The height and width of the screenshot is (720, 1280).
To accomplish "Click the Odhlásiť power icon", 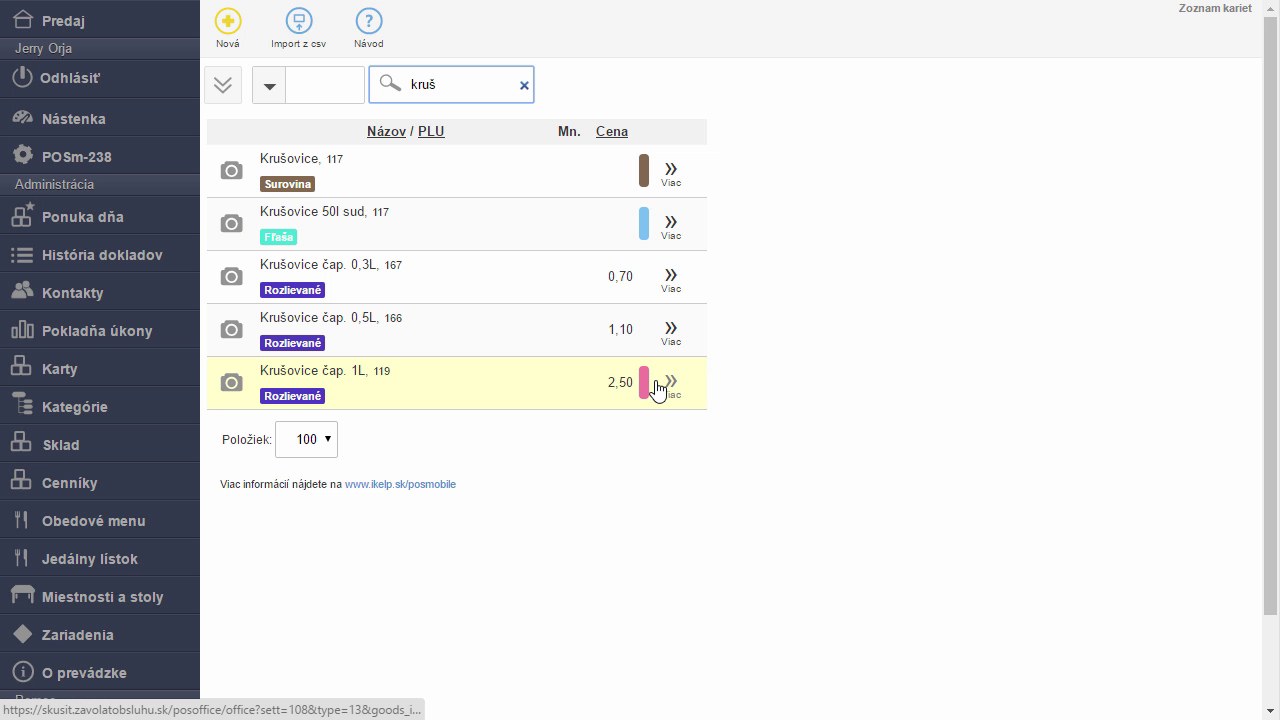I will [22, 77].
